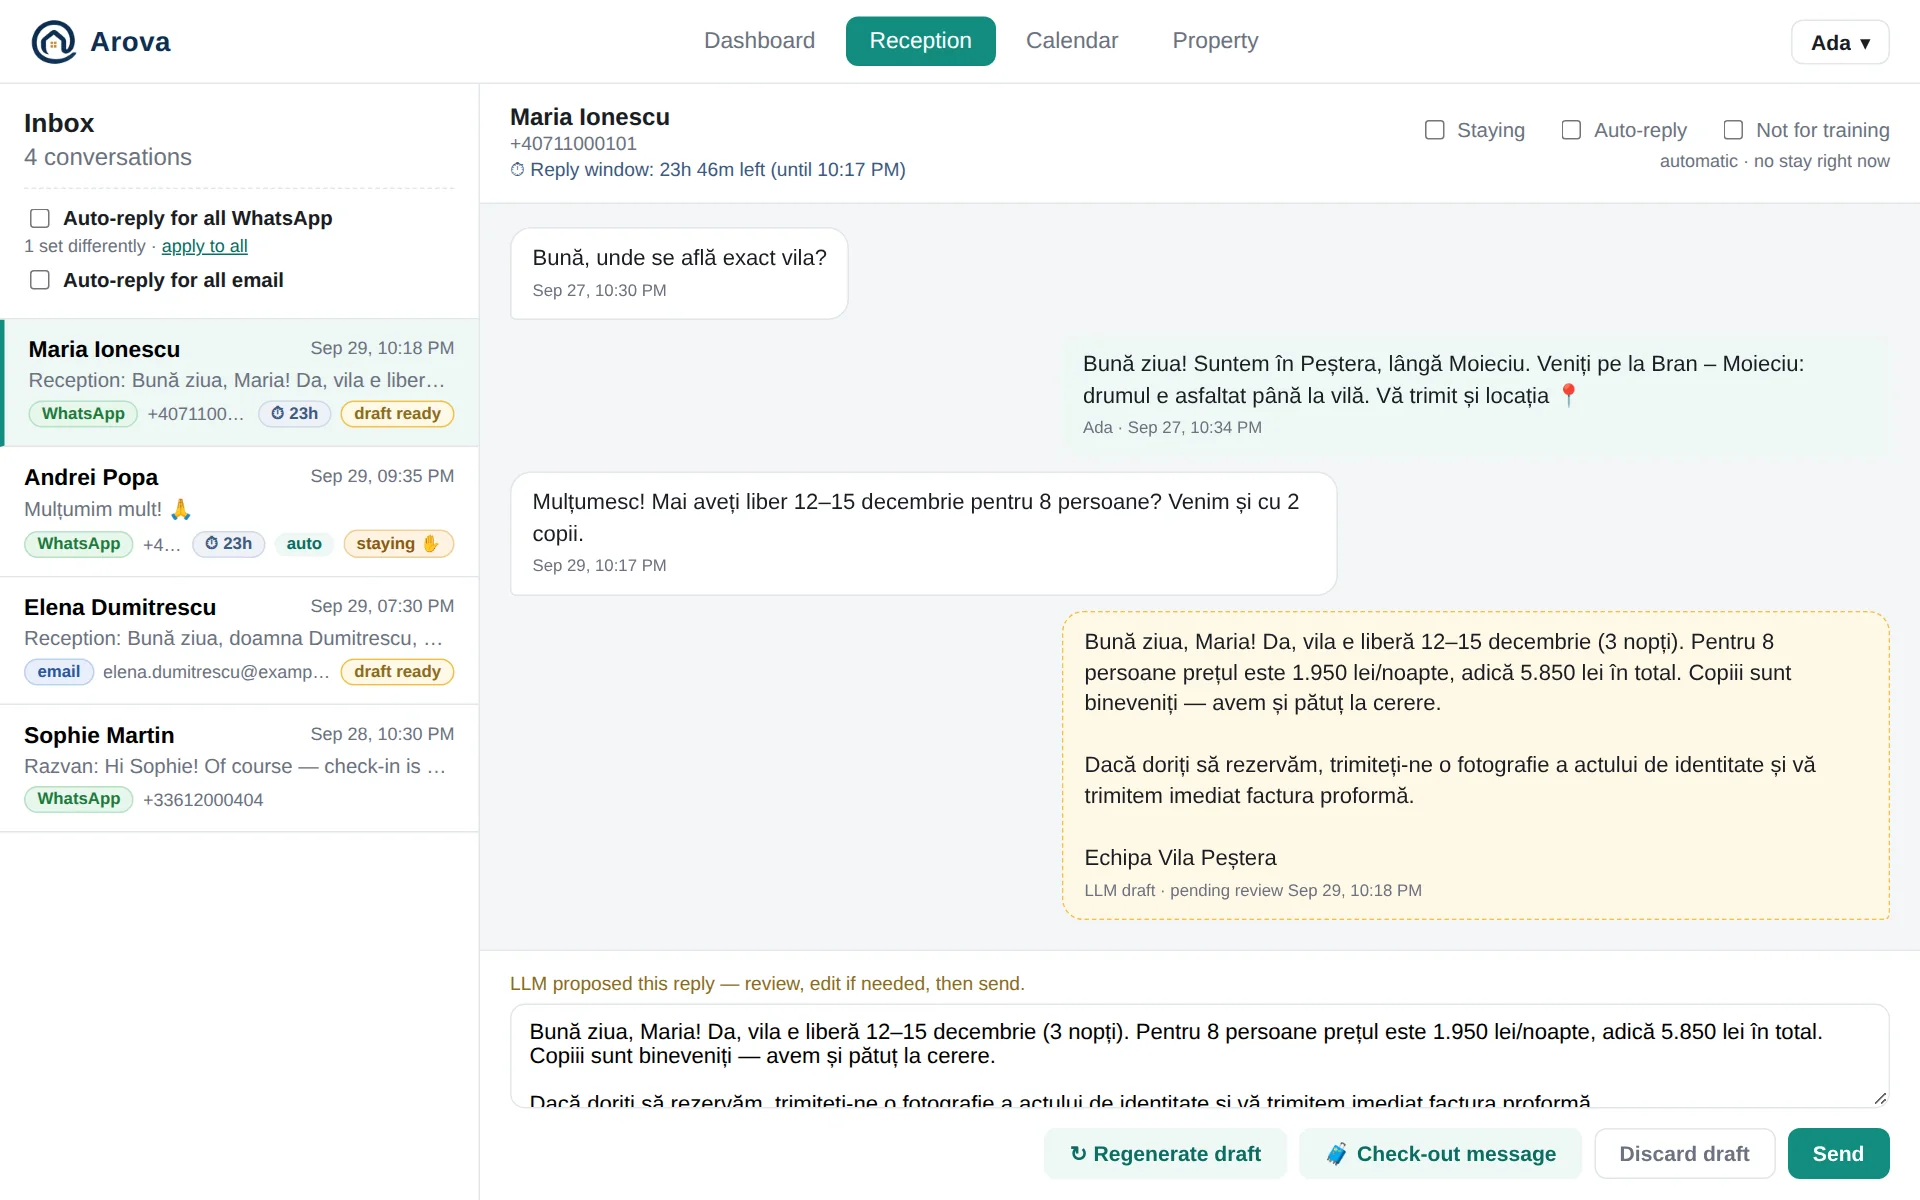Check the Not for training box
The width and height of the screenshot is (1920, 1200).
[1733, 130]
